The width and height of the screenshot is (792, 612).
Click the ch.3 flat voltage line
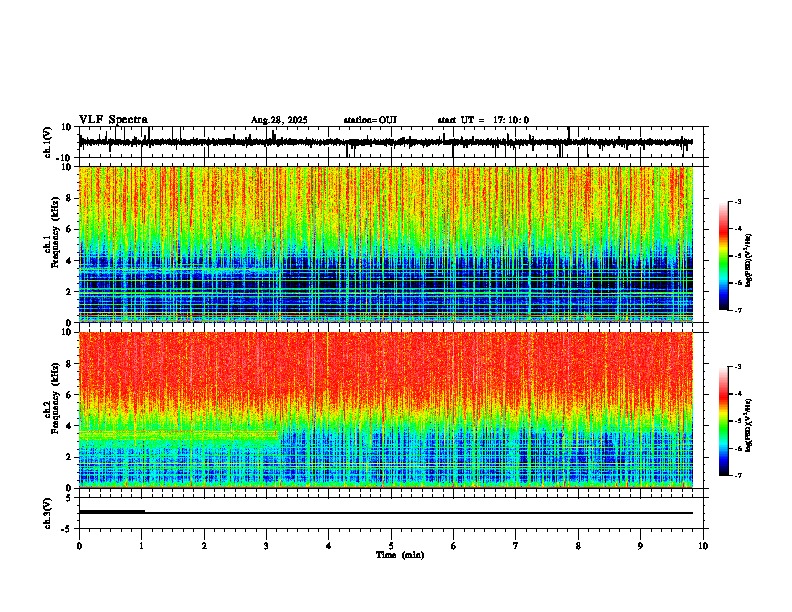point(386,513)
